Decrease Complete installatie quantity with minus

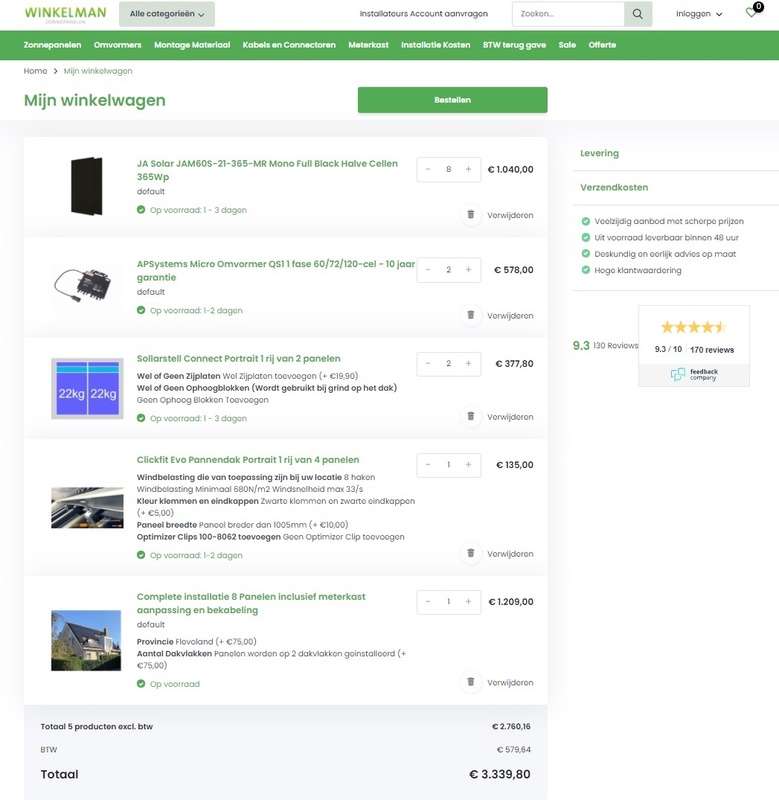click(x=428, y=602)
